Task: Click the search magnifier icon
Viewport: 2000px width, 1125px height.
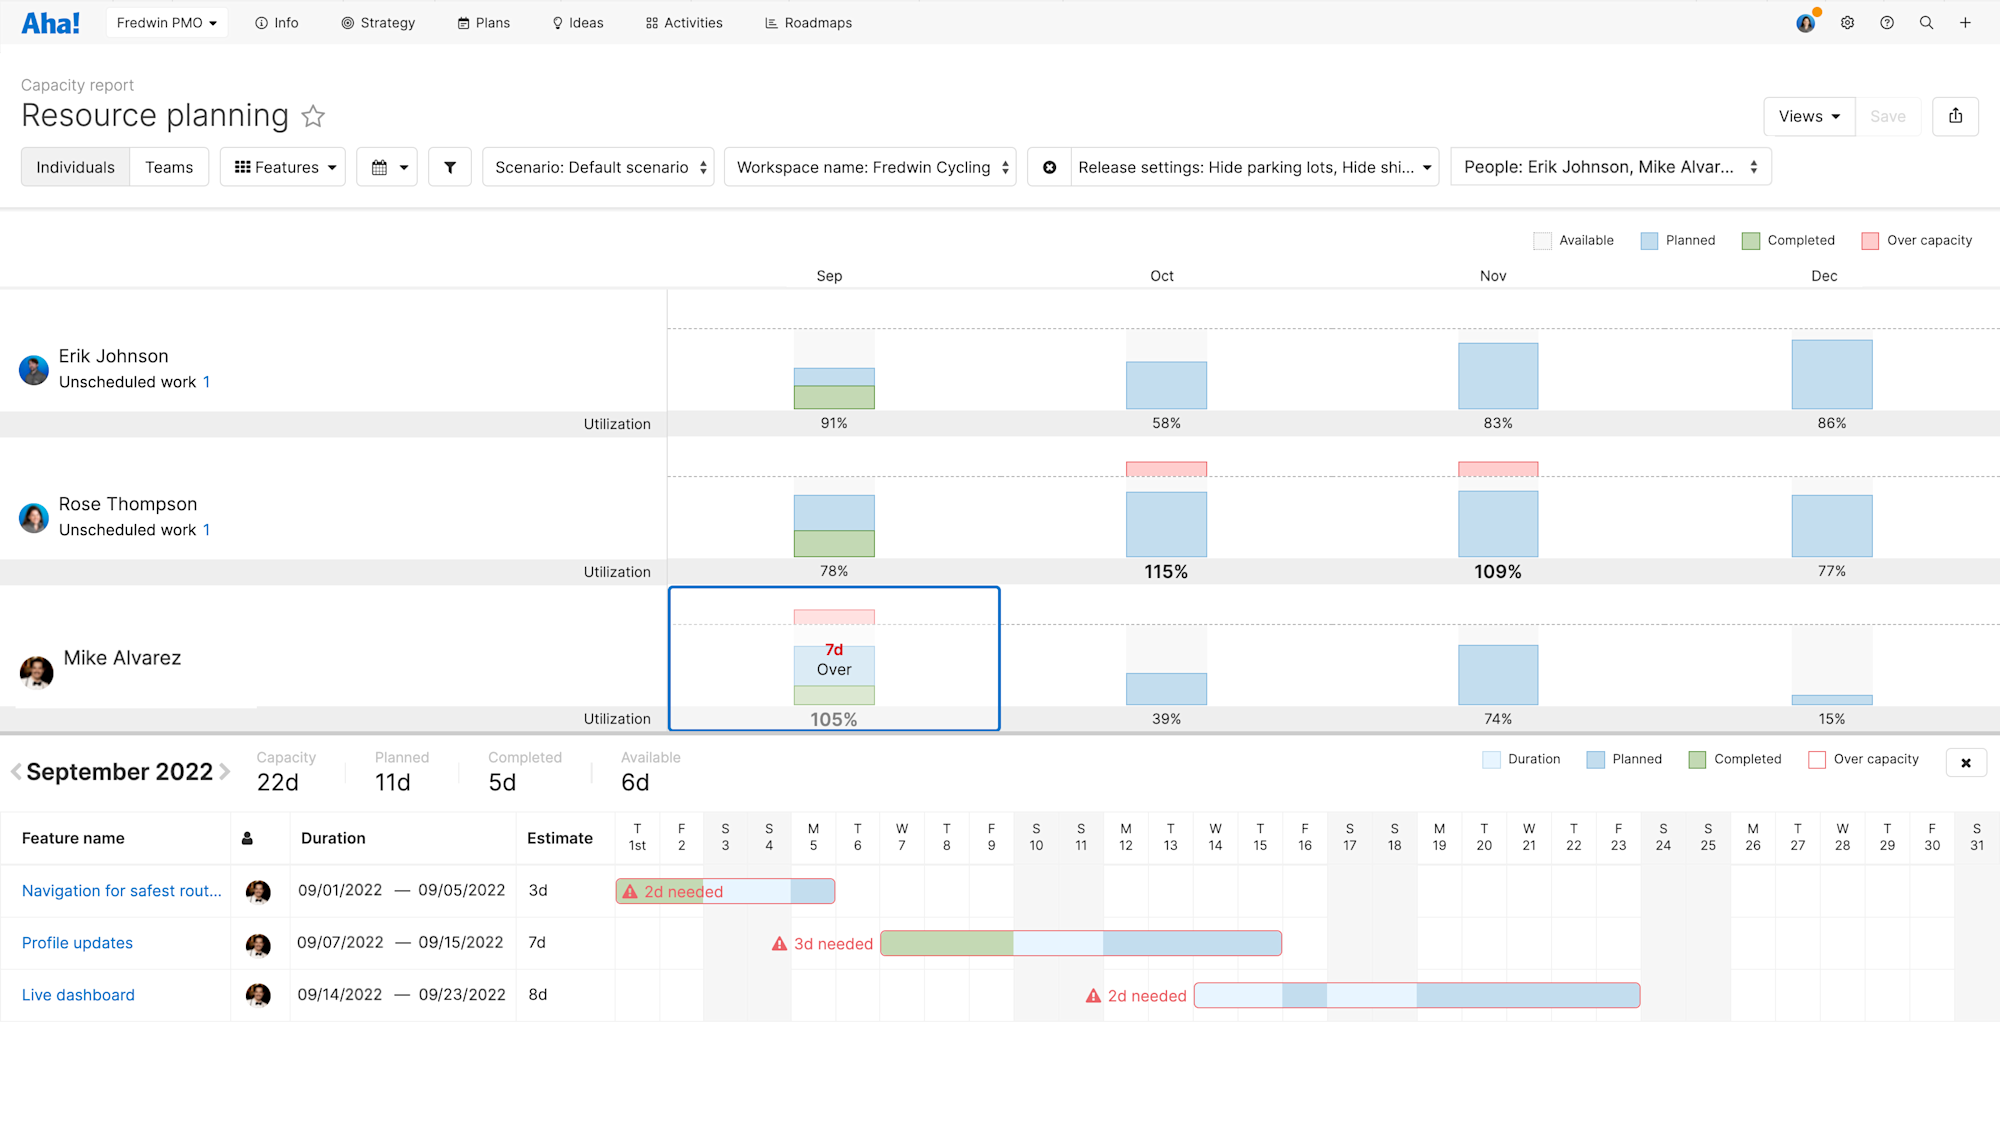Action: [1926, 22]
